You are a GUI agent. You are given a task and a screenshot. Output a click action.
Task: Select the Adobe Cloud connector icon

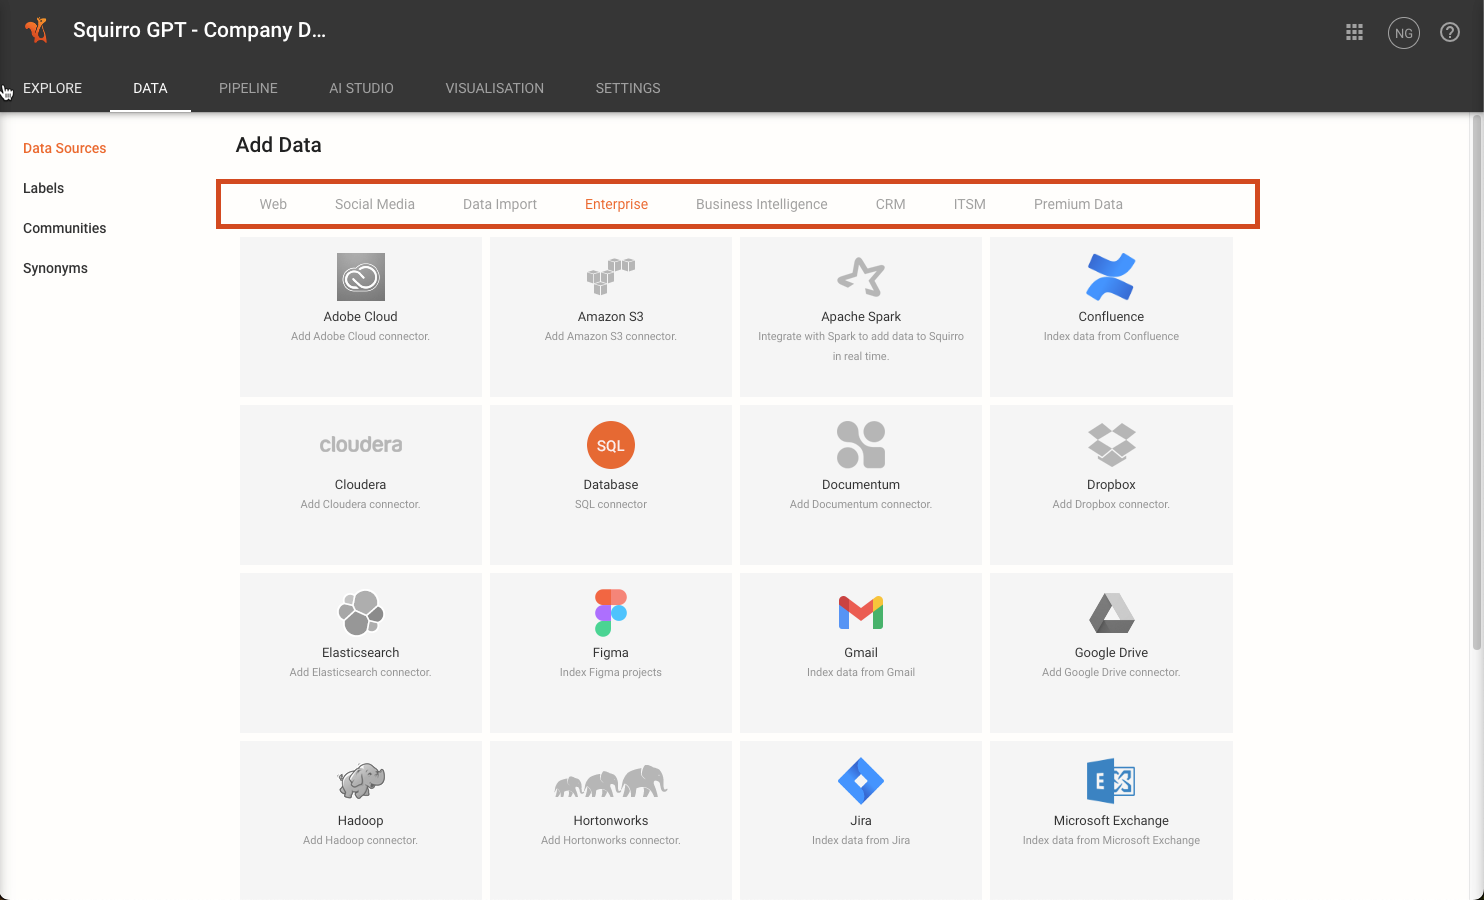point(361,277)
